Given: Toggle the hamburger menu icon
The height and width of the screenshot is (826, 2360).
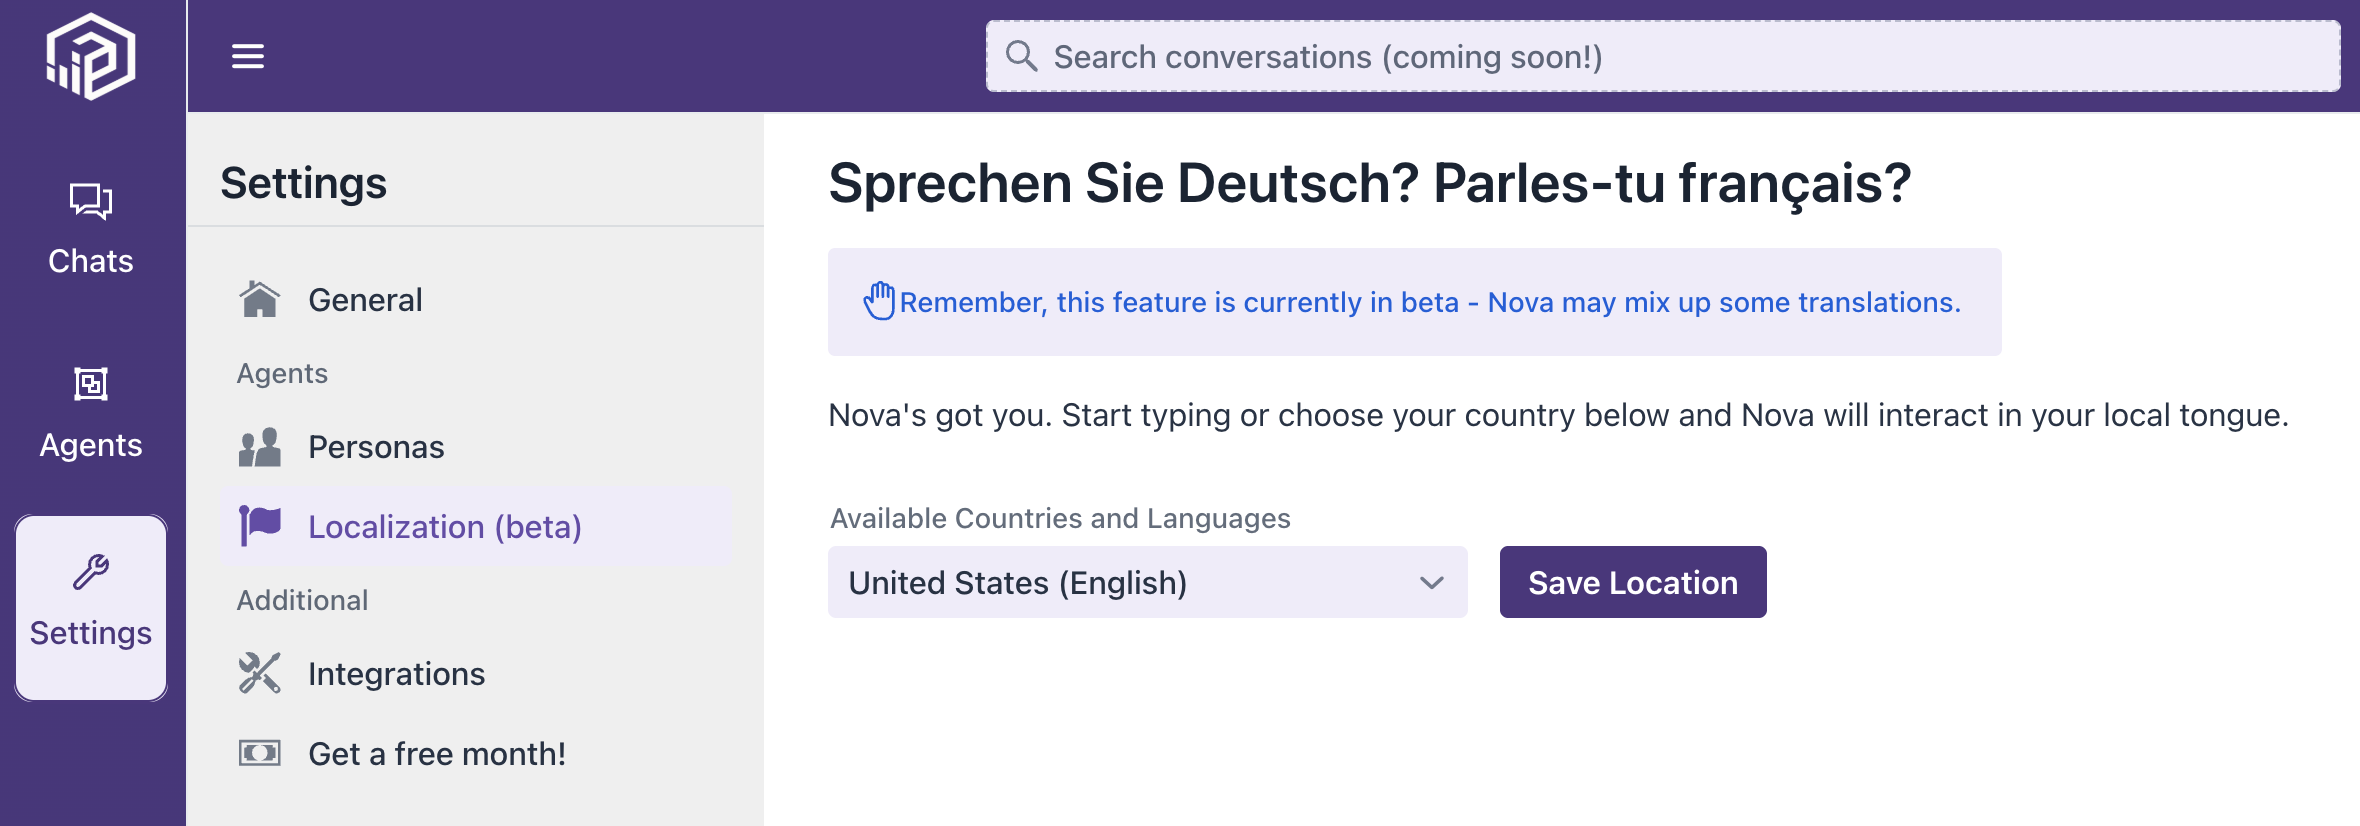Looking at the screenshot, I should (x=248, y=56).
